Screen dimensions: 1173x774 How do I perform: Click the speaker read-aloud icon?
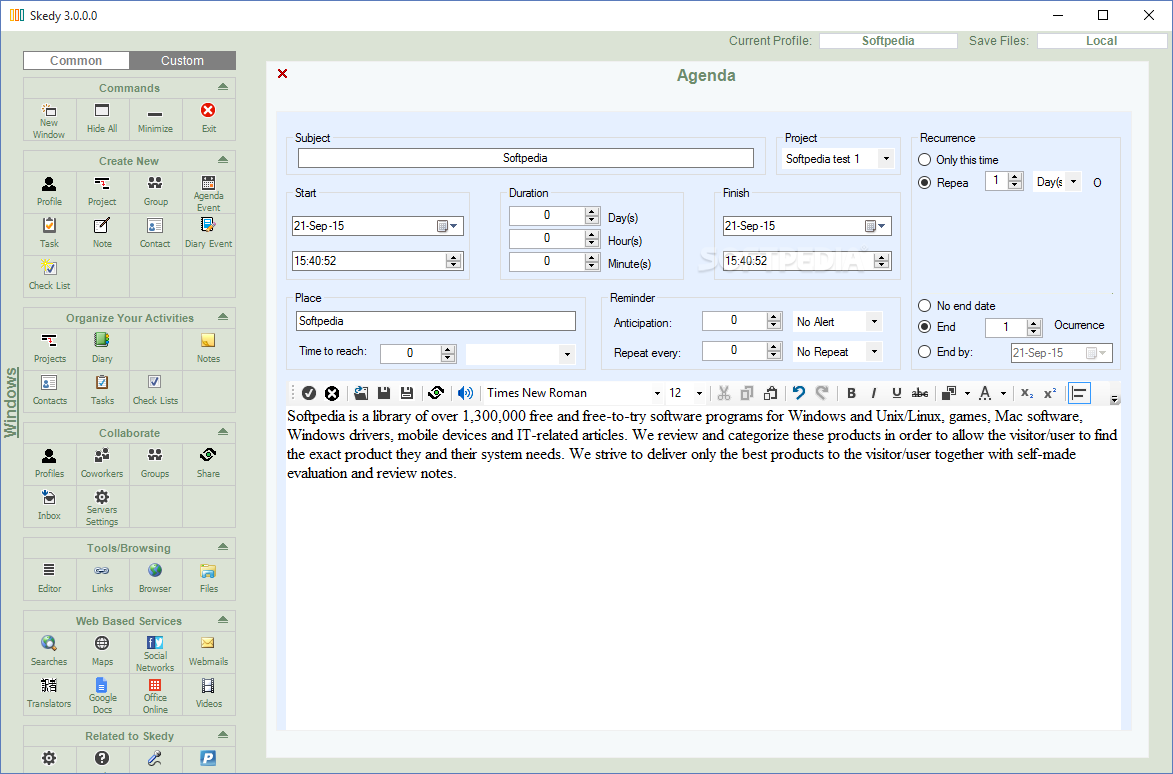tap(465, 393)
